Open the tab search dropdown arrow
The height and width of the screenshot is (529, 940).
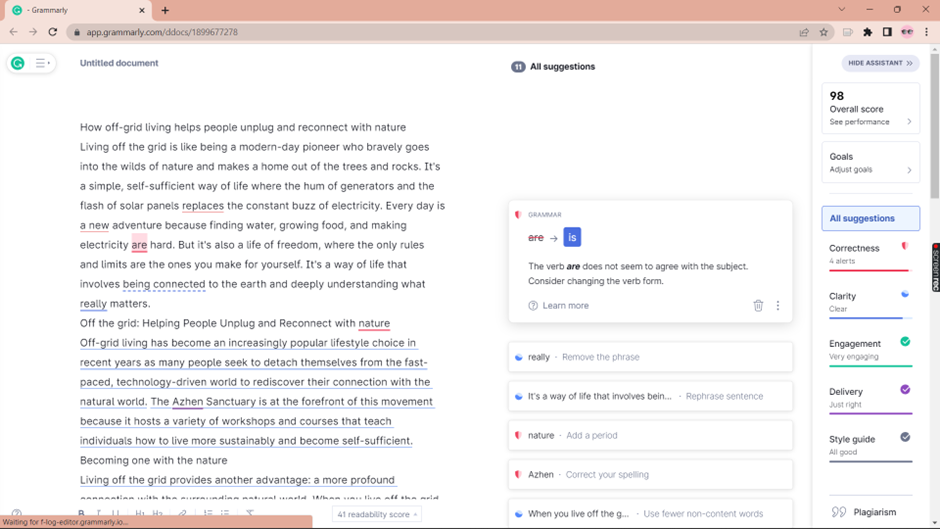click(842, 10)
